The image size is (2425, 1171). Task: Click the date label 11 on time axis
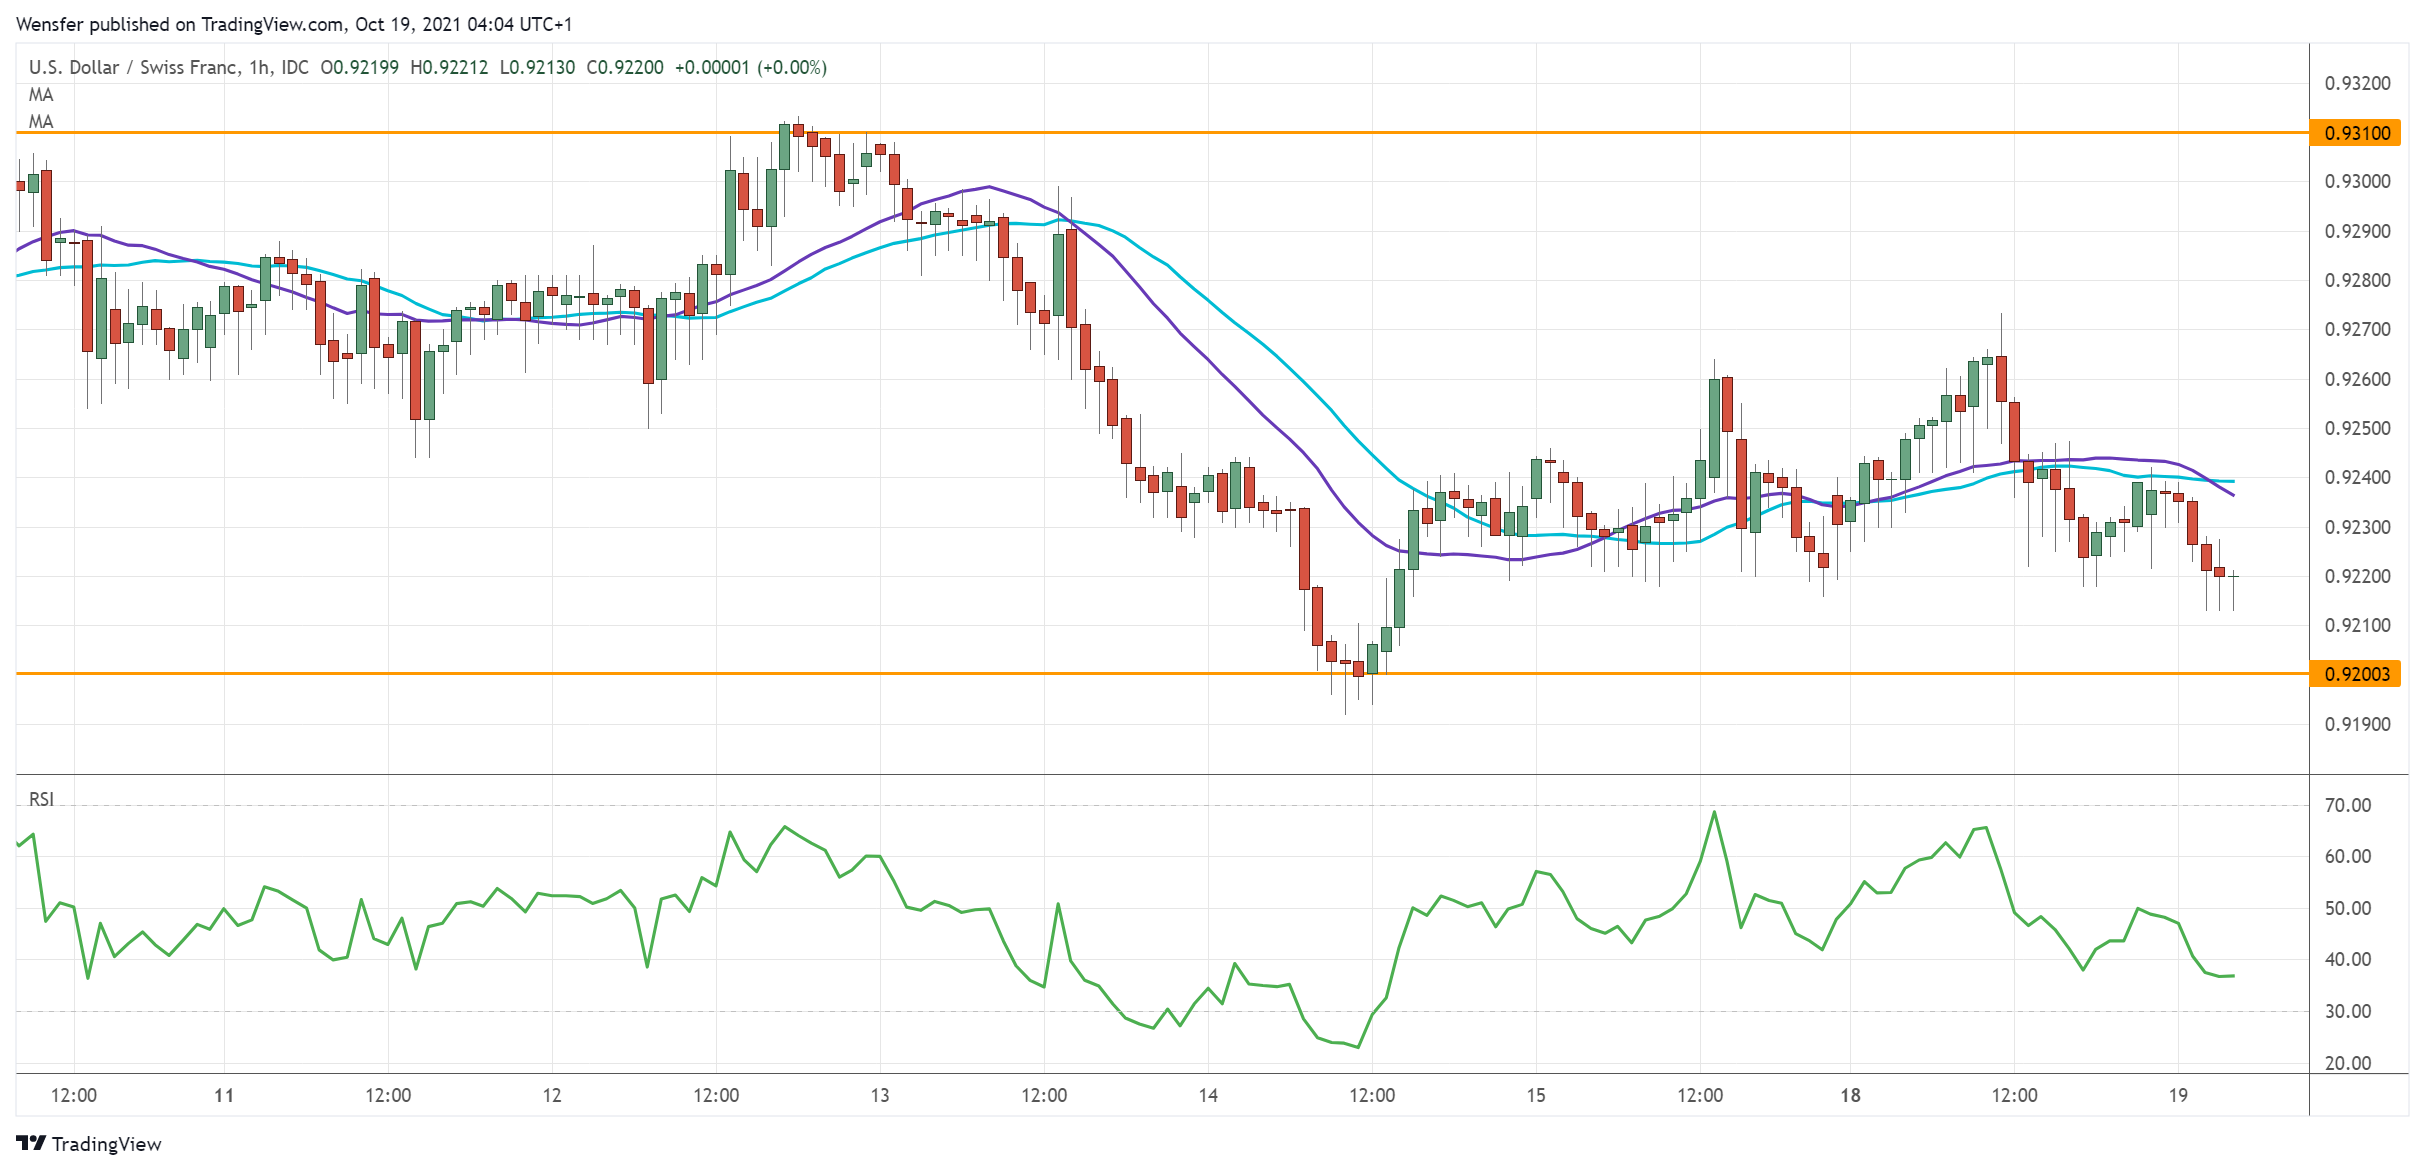point(224,1095)
